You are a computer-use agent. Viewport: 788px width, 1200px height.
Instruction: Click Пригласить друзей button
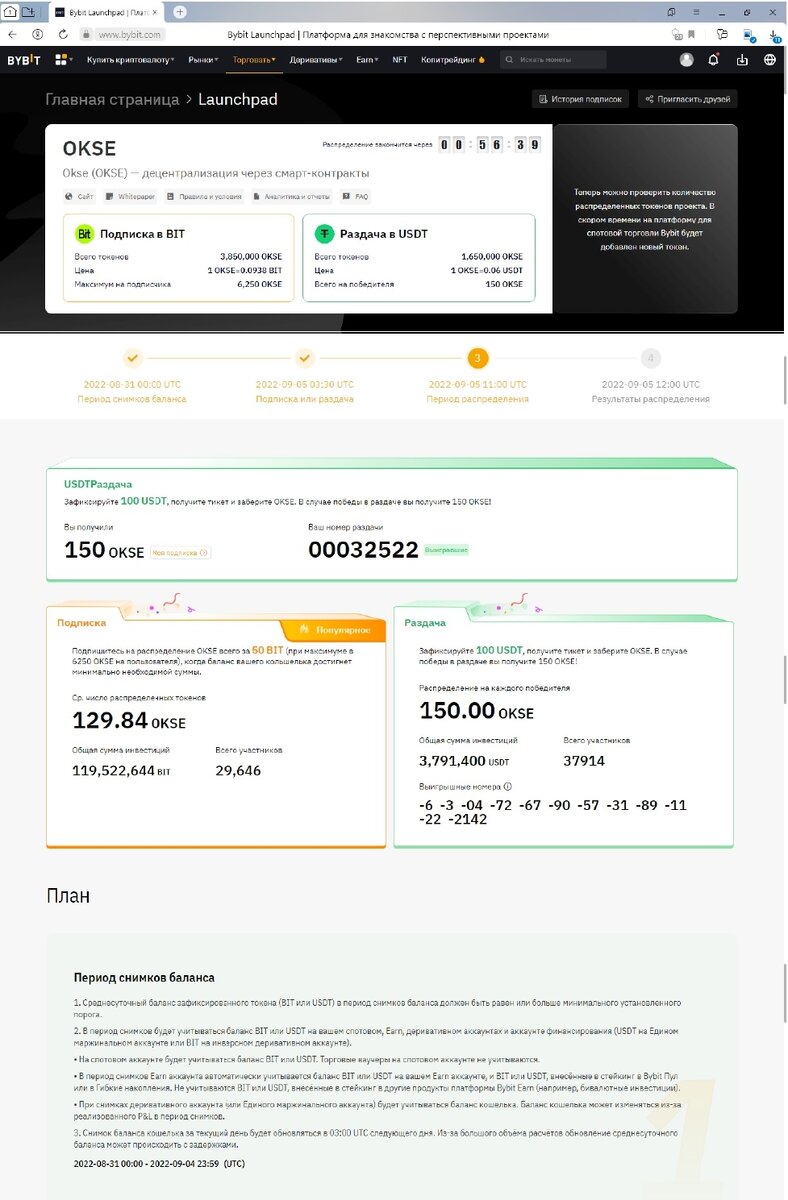687,99
